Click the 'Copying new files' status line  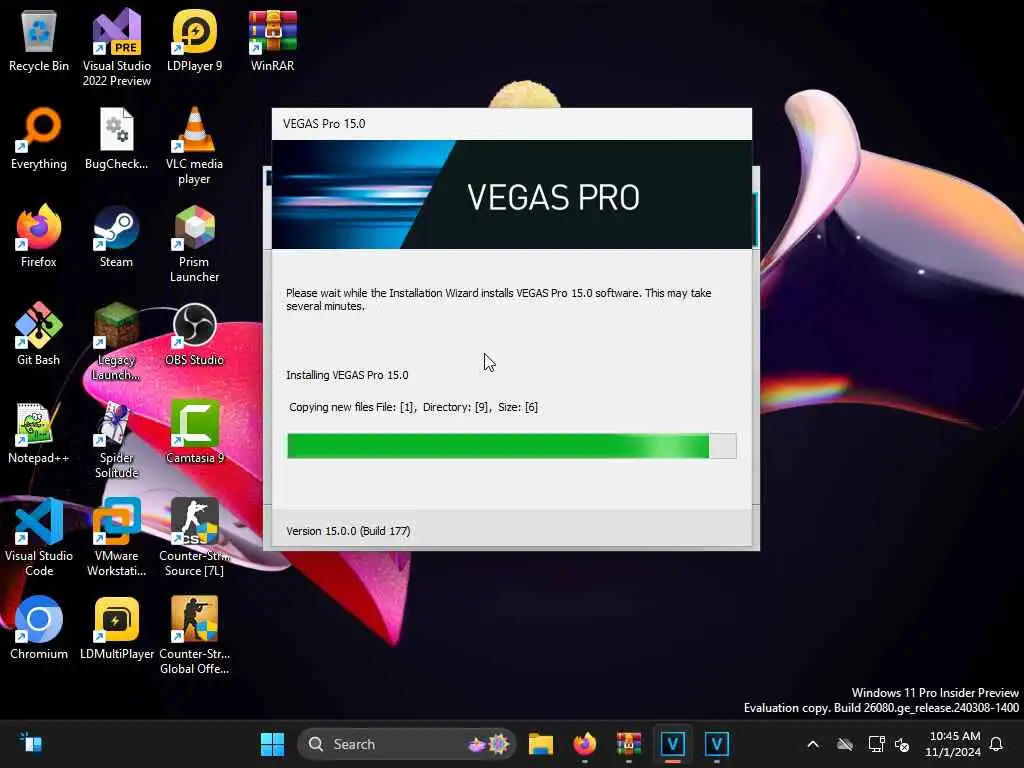[x=413, y=407]
